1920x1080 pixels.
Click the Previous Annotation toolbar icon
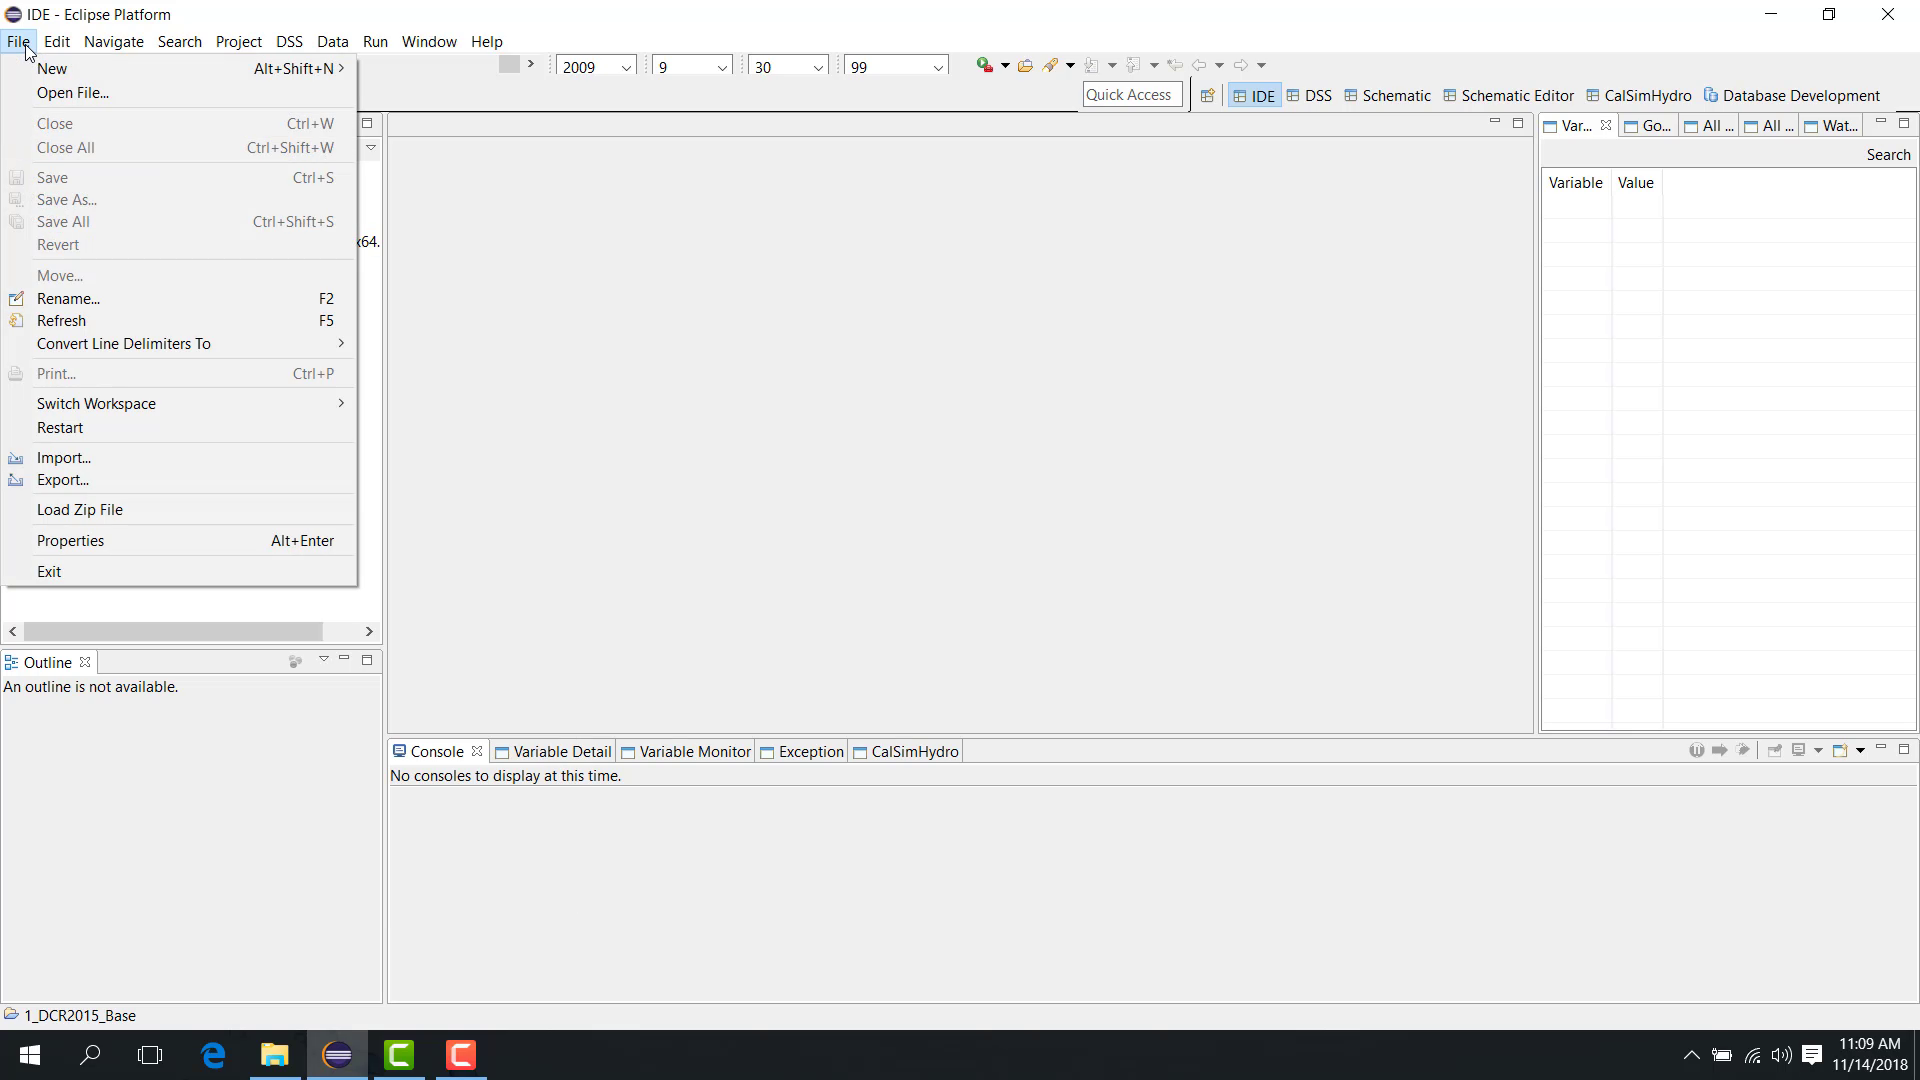point(1133,65)
